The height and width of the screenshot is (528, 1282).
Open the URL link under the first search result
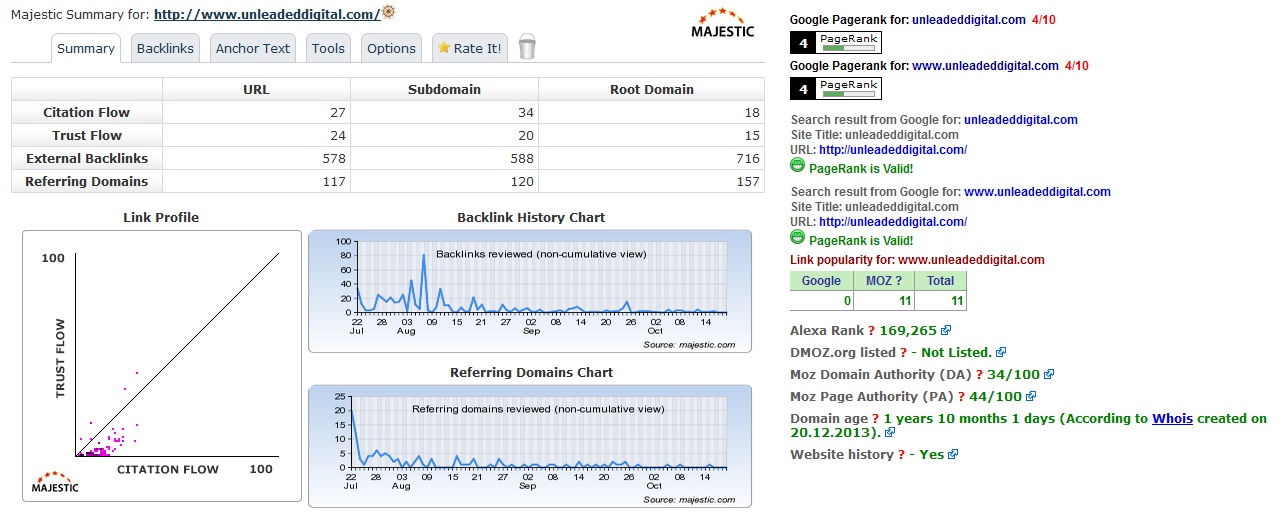[x=893, y=150]
